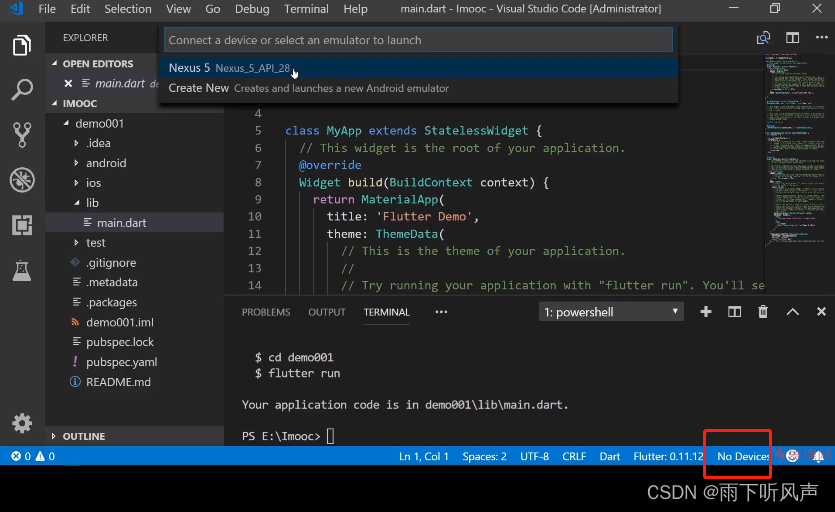Collapse the lib folder
835x512 pixels.
(77, 202)
